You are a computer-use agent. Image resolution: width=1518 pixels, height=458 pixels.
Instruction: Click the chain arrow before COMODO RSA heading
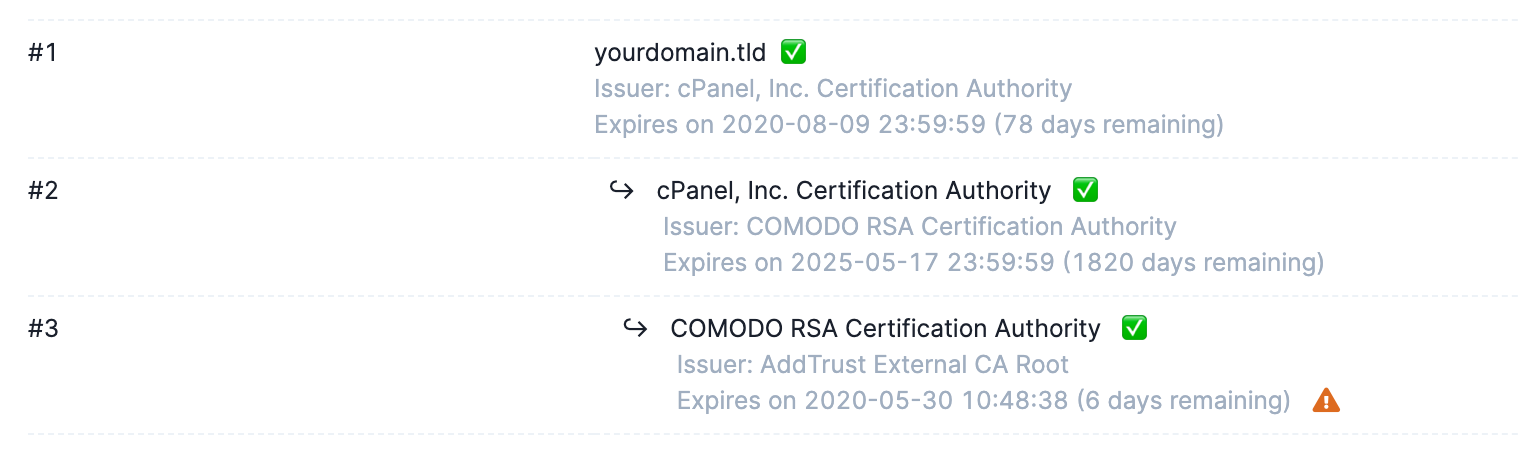[636, 327]
